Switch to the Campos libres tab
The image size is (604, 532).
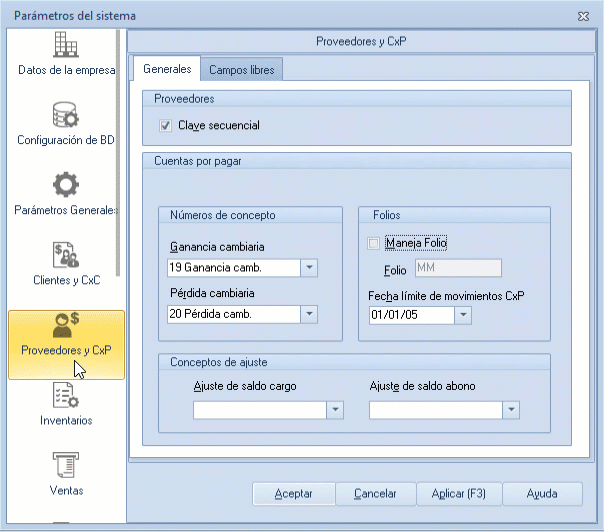[242, 70]
